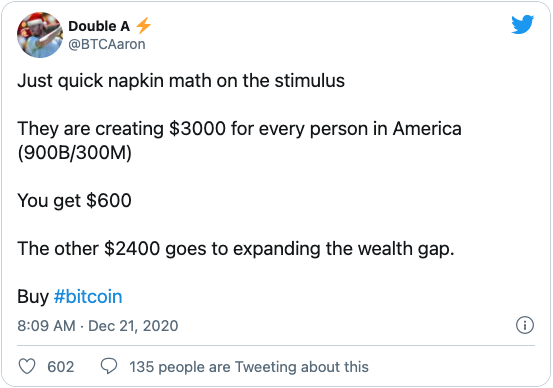Click the reply speech bubble icon
The image size is (553, 388).
[x=109, y=366]
